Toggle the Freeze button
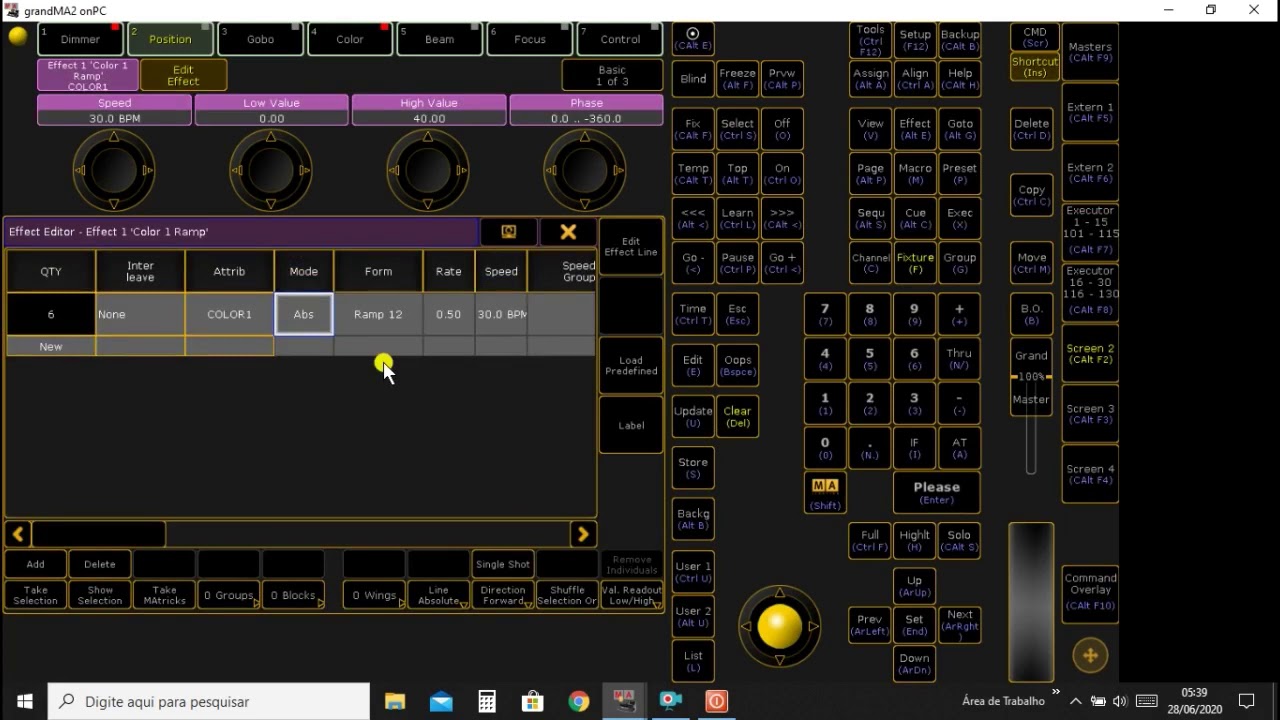Viewport: 1280px width, 720px height. (737, 79)
